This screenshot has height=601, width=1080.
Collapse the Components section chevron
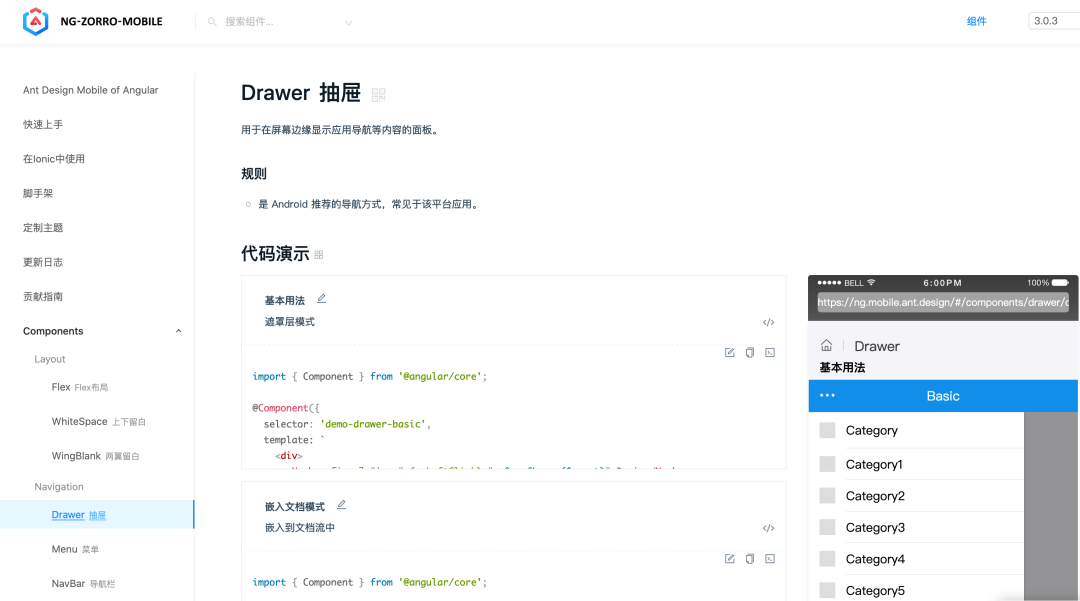click(178, 331)
